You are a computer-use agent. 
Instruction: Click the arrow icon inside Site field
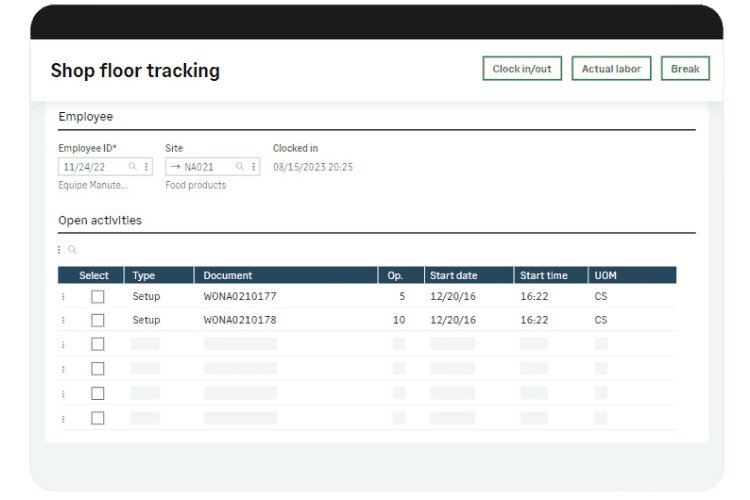pos(175,167)
